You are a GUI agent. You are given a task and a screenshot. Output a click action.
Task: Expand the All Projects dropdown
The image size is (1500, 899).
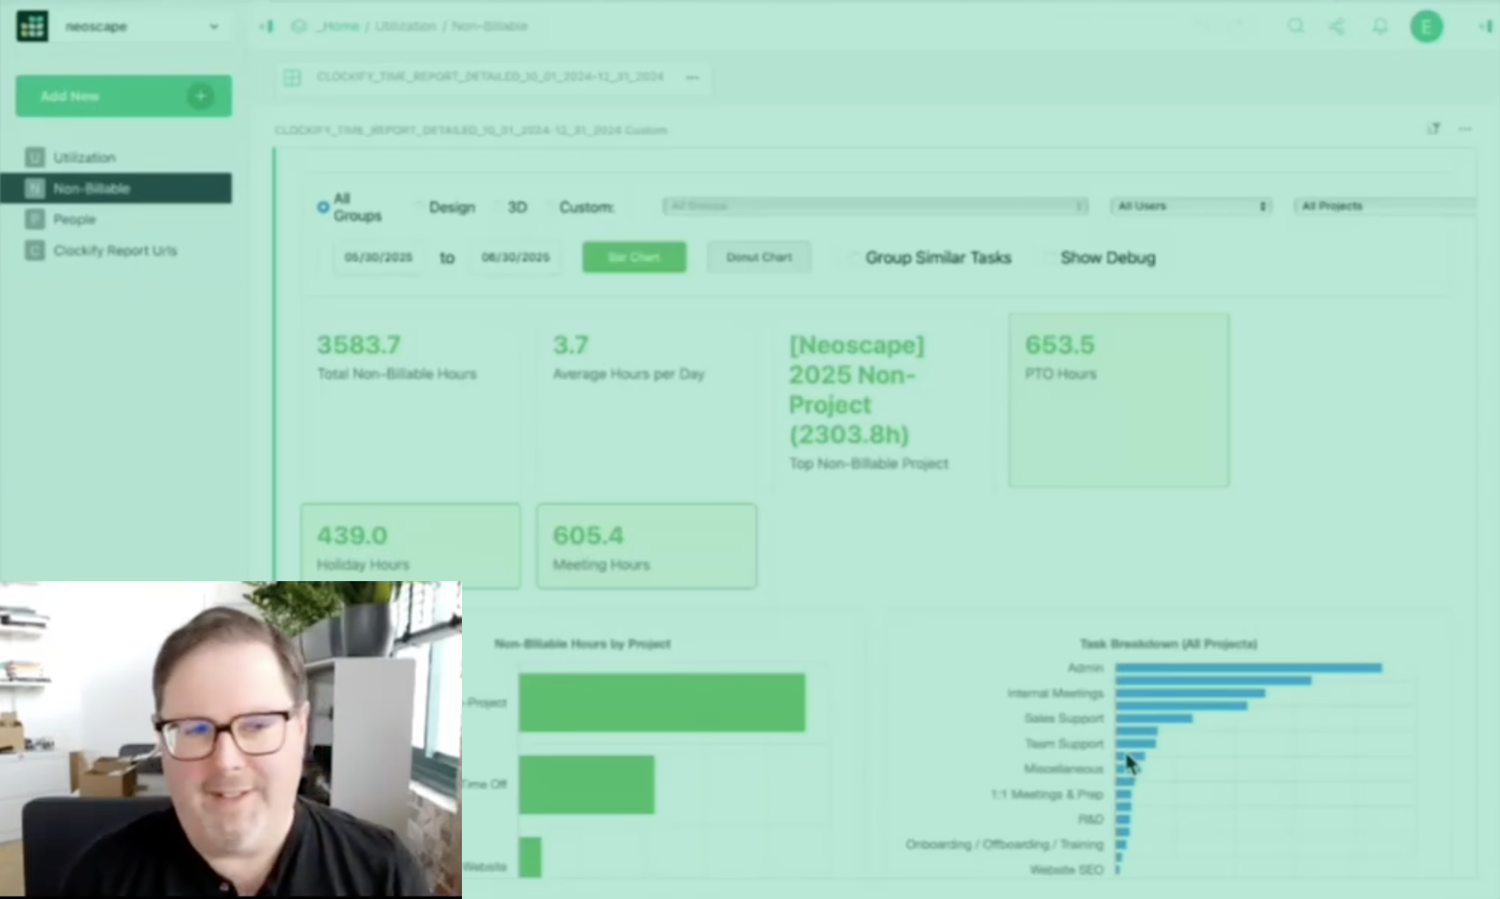pos(1385,206)
